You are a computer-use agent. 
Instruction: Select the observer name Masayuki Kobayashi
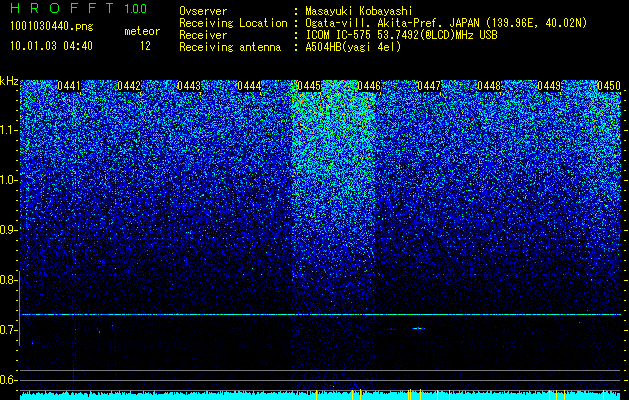click(x=358, y=11)
